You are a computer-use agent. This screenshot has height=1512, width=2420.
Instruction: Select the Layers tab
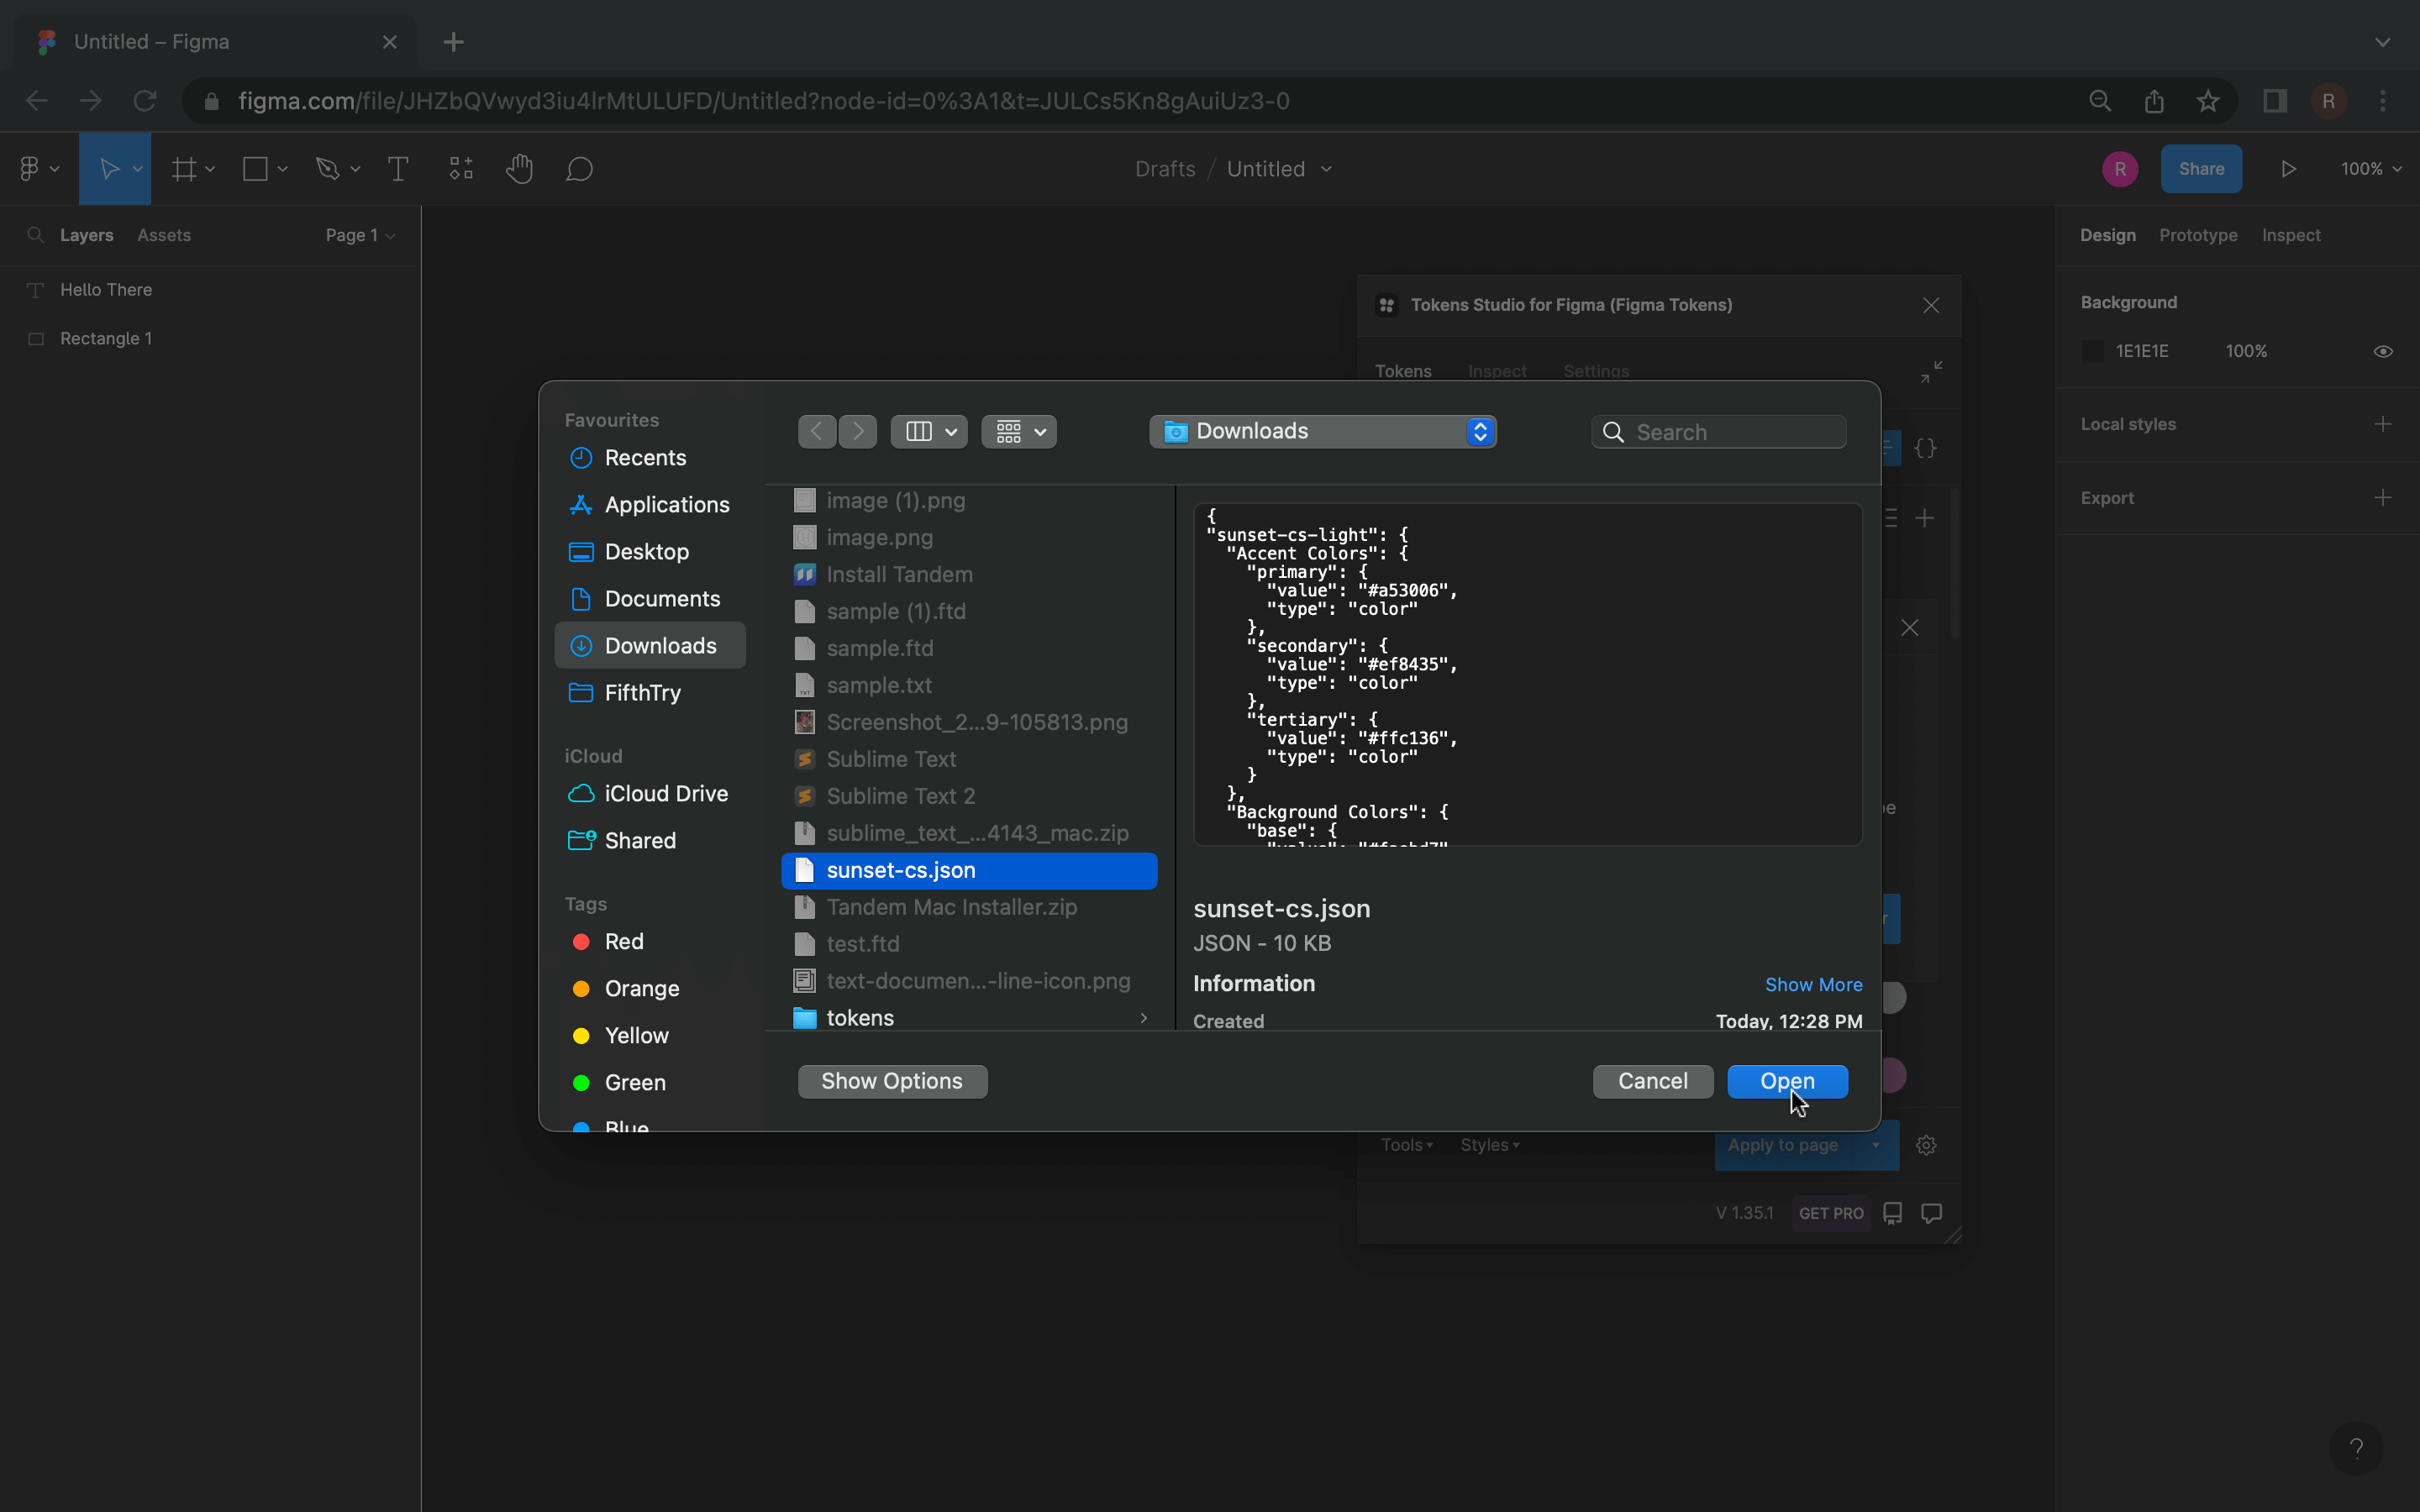87,235
